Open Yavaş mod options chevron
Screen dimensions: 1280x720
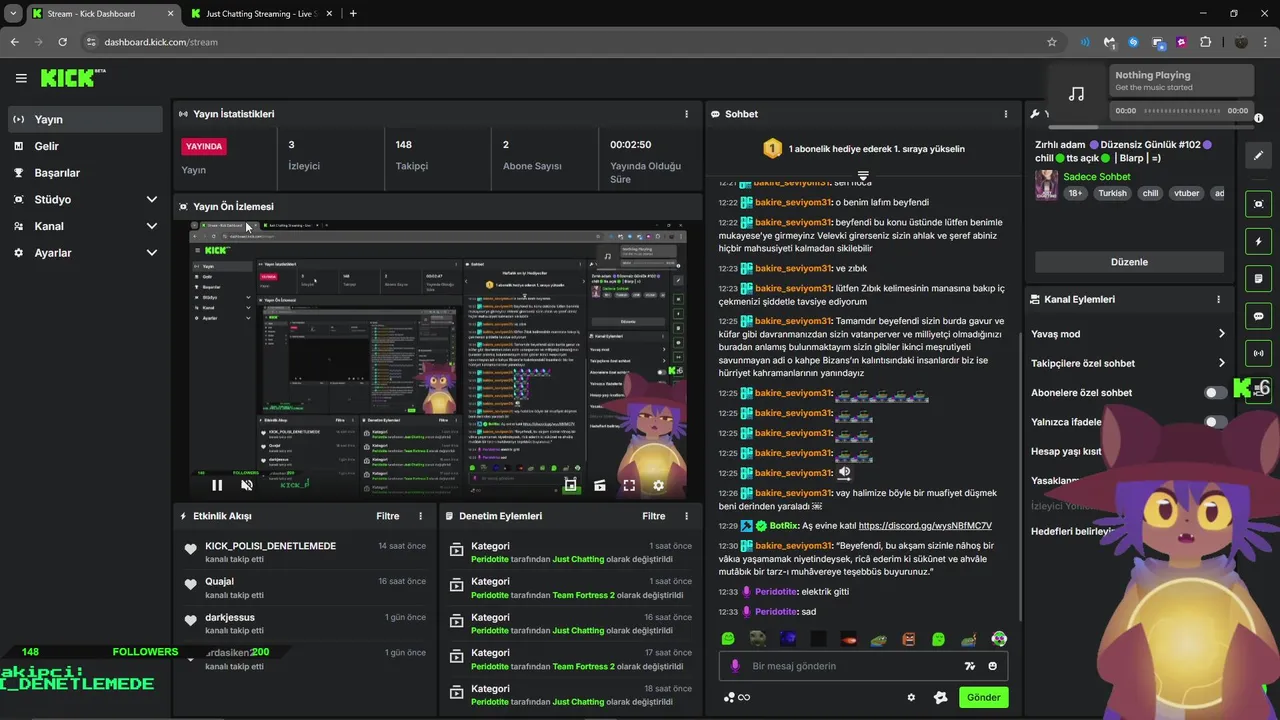pos(1221,334)
